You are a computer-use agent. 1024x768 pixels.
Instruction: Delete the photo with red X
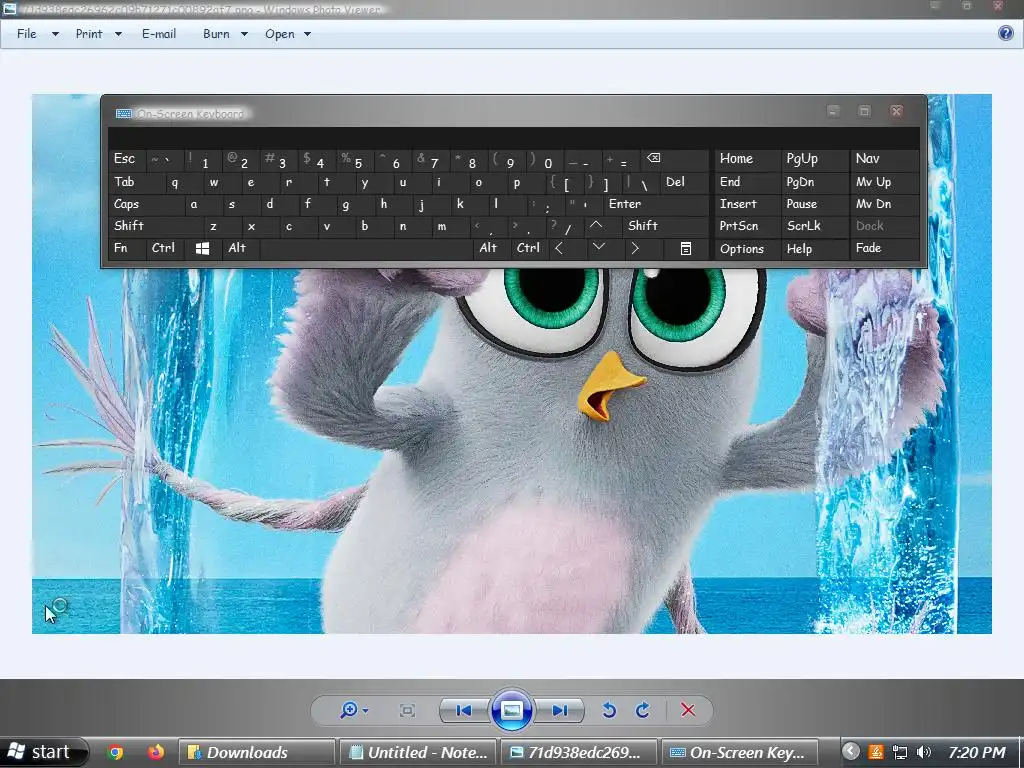click(688, 710)
